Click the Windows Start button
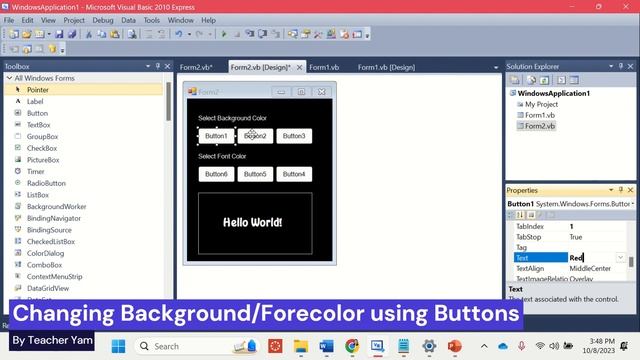Image resolution: width=640 pixels, height=360 pixels. pos(118,346)
